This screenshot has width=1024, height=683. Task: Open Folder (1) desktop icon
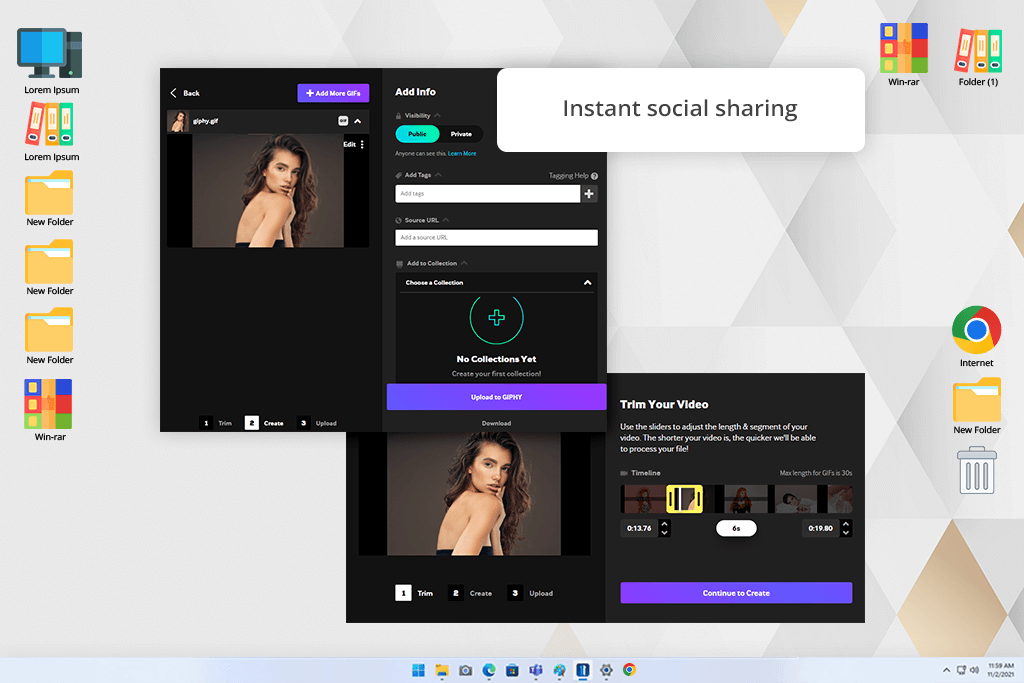978,57
